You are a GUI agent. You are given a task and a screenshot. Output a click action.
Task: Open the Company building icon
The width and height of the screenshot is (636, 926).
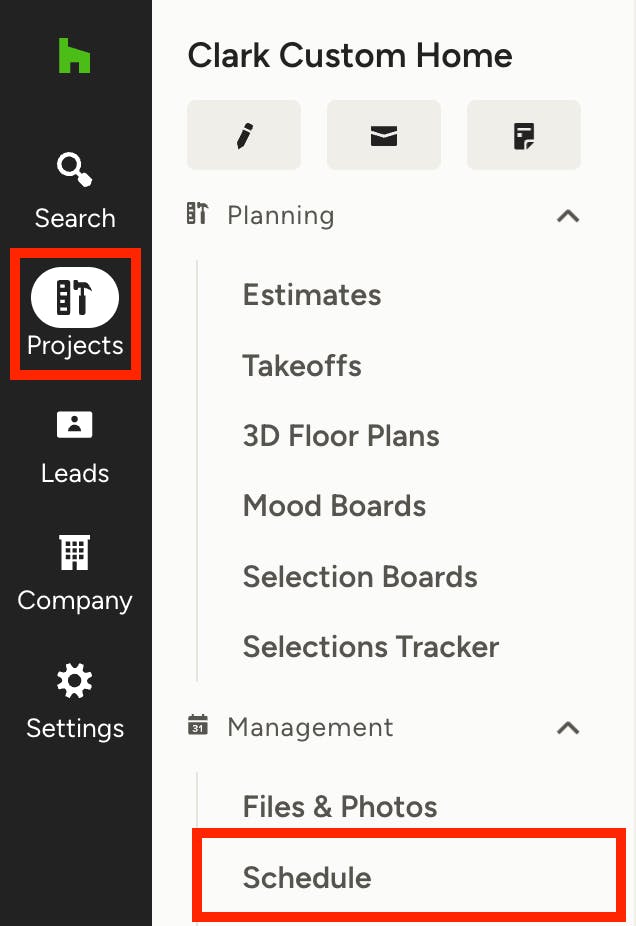click(x=75, y=552)
